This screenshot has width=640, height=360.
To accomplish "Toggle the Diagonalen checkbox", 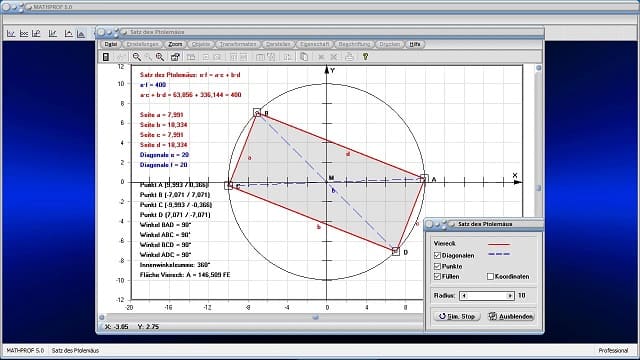I will point(437,256).
